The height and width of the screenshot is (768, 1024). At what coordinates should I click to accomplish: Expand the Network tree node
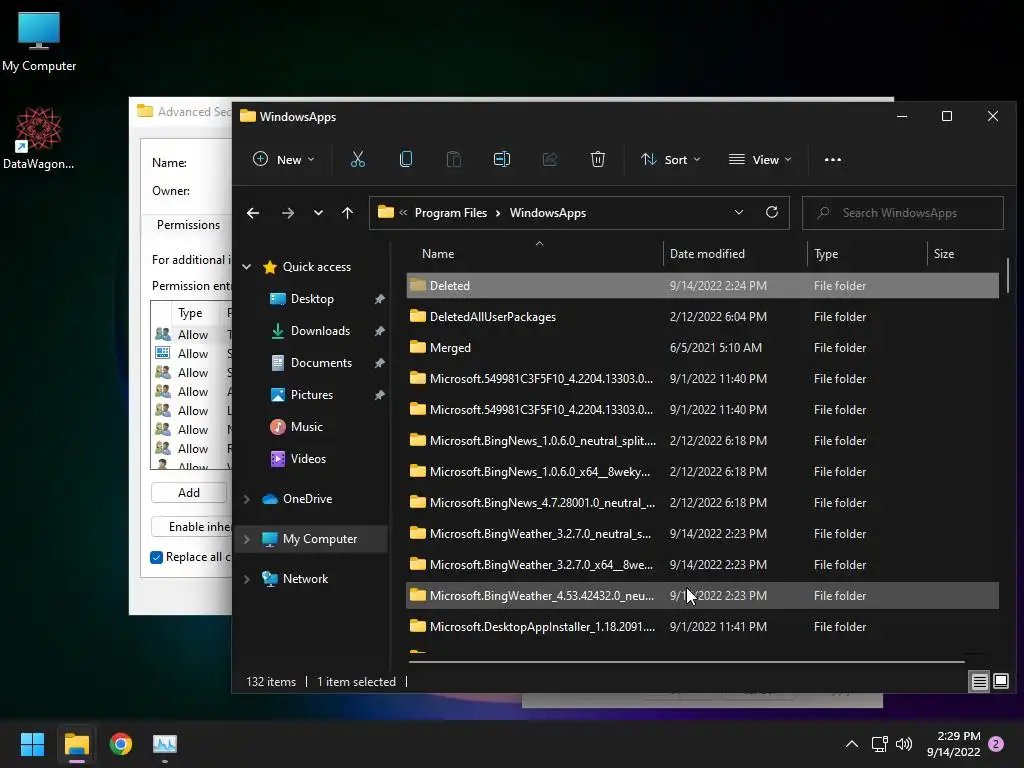[x=247, y=579]
